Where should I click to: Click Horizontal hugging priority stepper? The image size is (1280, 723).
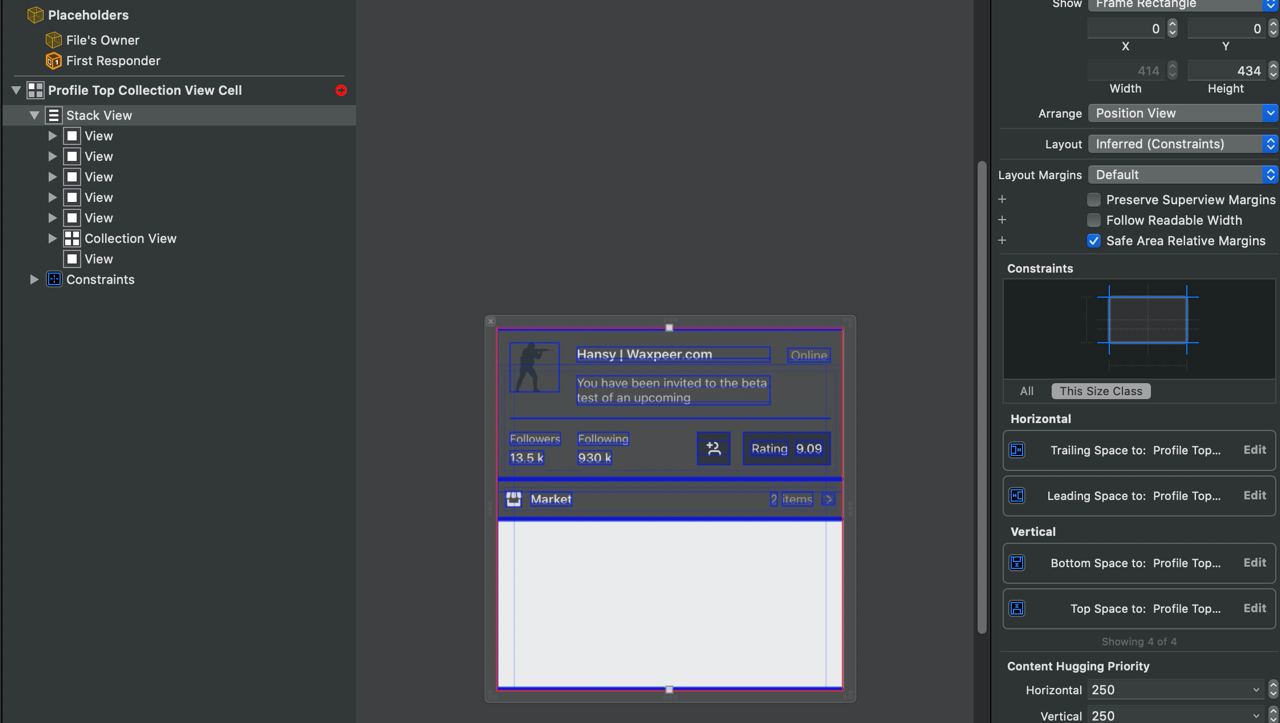pos(1273,690)
